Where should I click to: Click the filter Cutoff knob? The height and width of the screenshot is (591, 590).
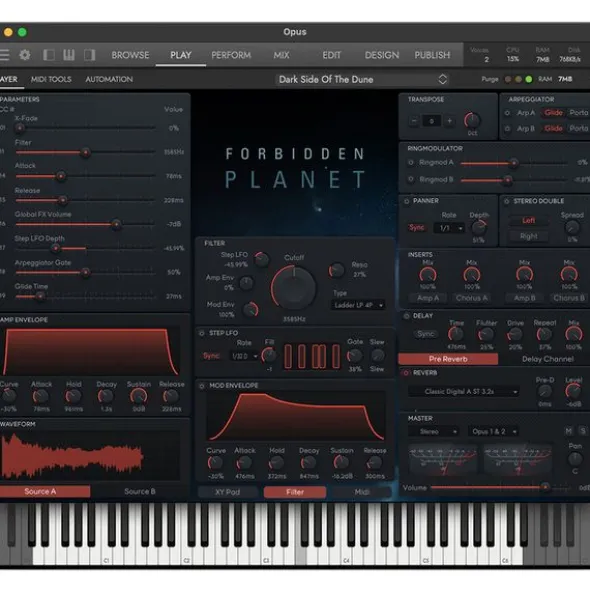[293, 288]
